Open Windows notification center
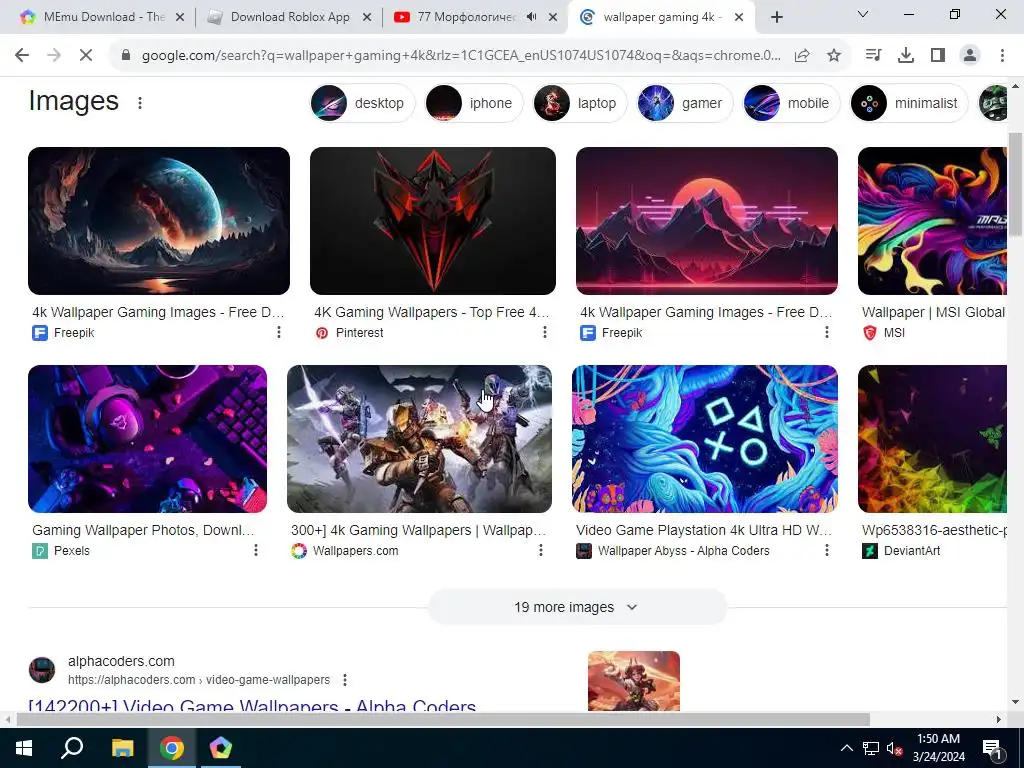This screenshot has width=1024, height=768. click(x=993, y=749)
